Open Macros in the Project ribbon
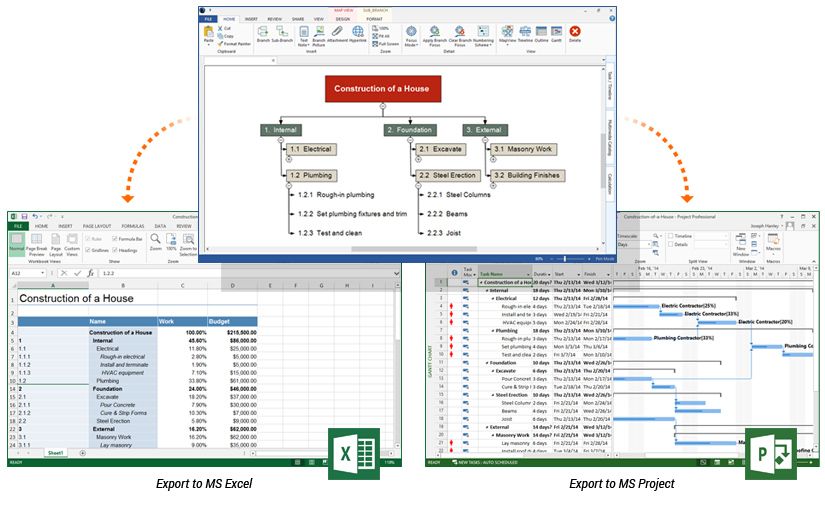Viewport: 825px width, 512px height. (773, 242)
